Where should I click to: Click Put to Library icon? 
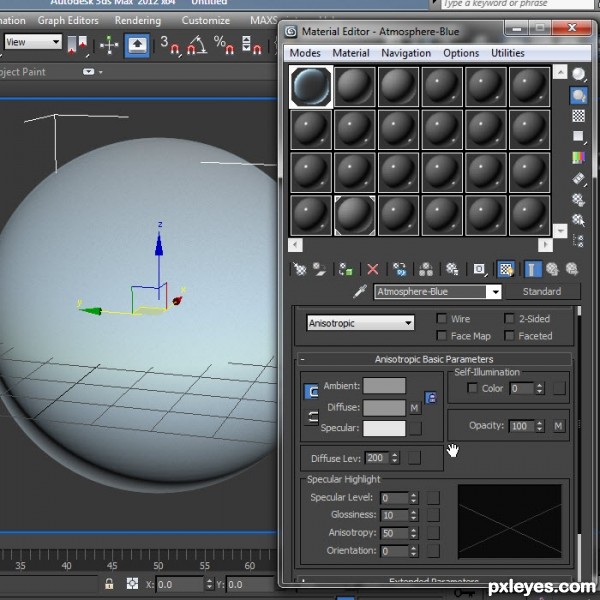point(452,269)
